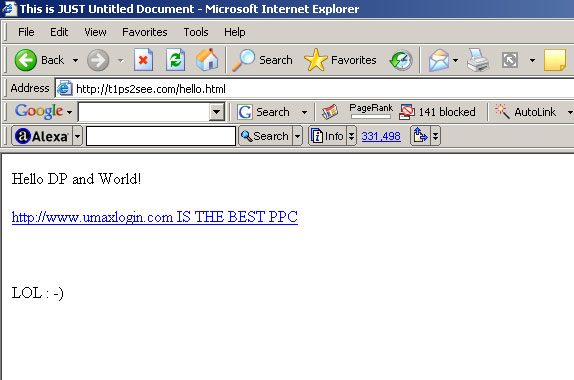Click the grey Forward arrow button

[98, 60]
